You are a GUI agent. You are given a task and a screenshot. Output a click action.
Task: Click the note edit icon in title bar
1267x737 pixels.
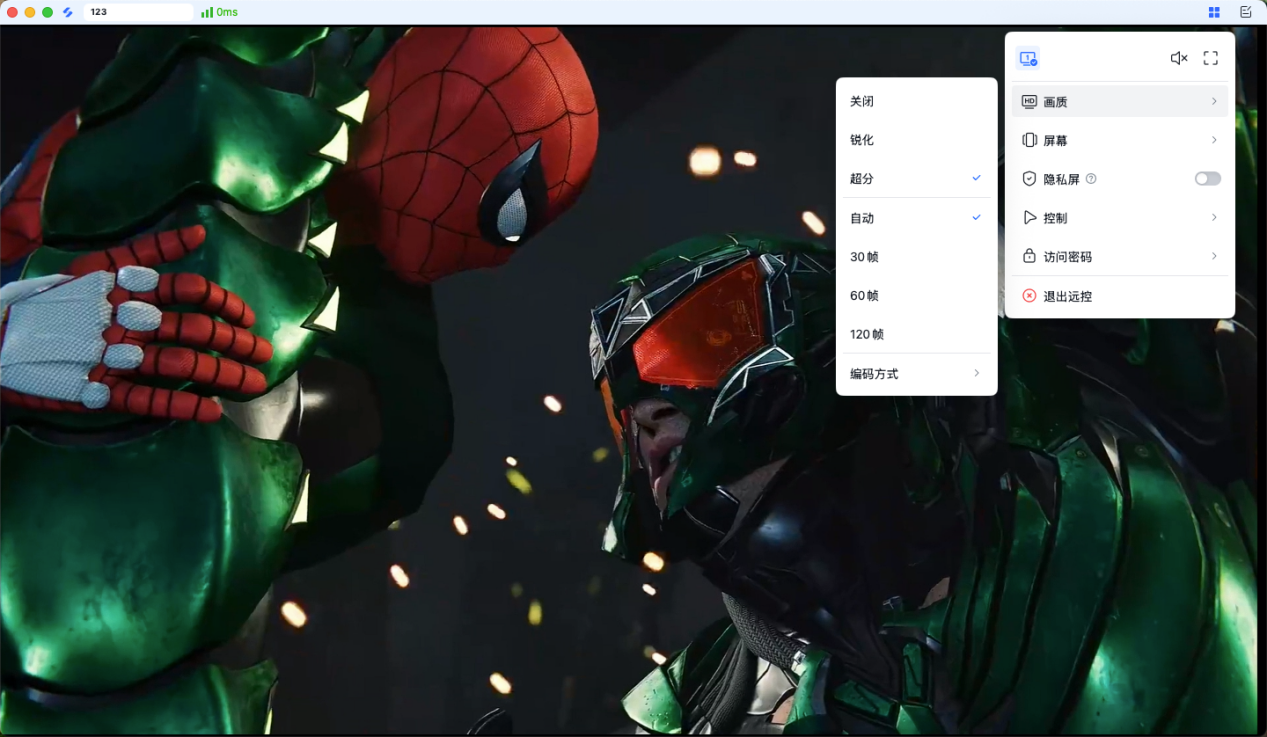pyautogui.click(x=1245, y=12)
